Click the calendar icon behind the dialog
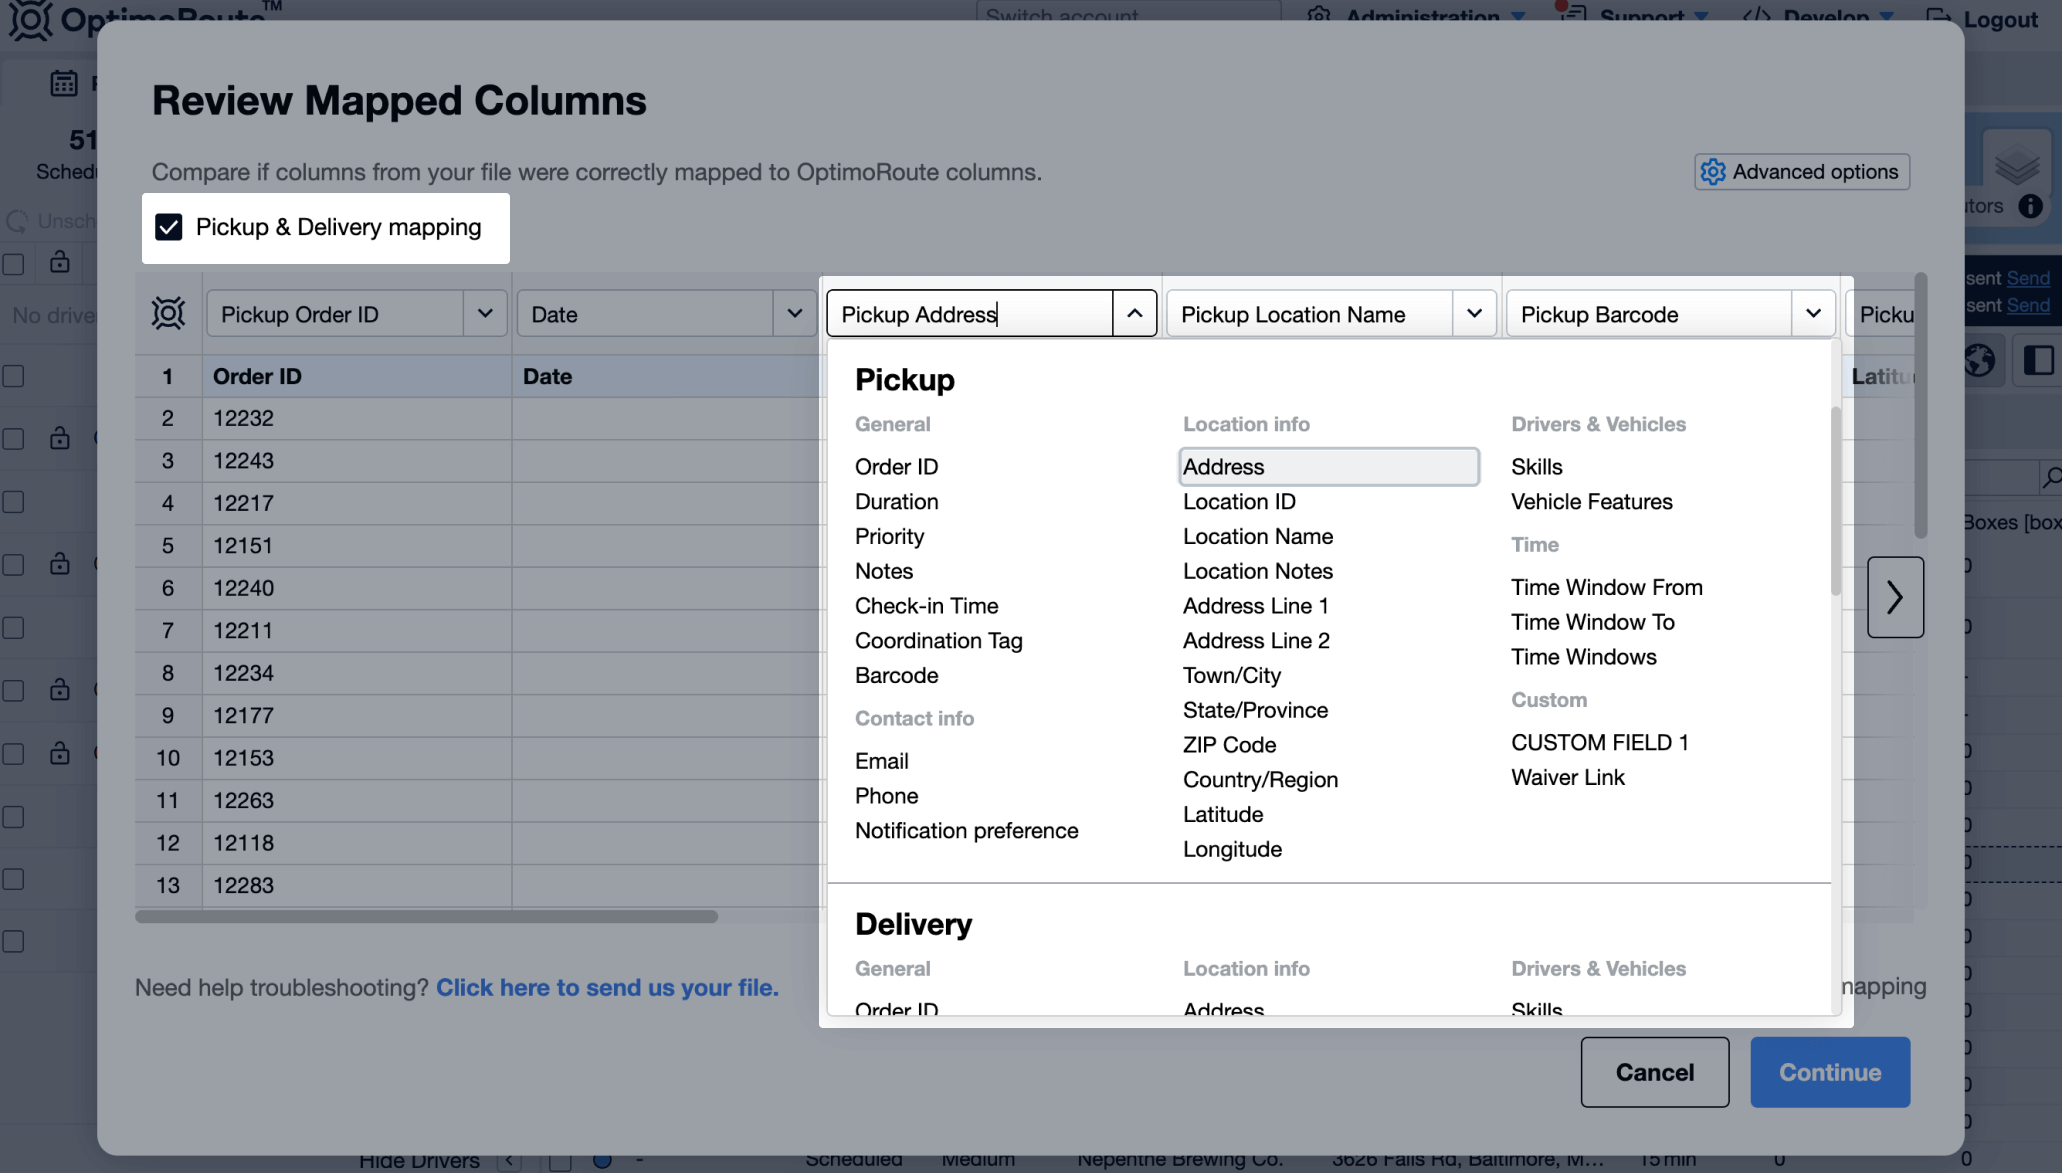The height and width of the screenshot is (1173, 2062). [x=64, y=83]
